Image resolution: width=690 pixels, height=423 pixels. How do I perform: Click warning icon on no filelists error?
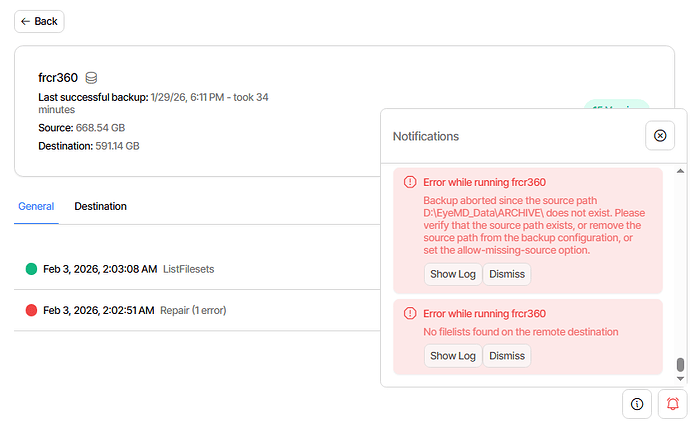[x=410, y=313]
